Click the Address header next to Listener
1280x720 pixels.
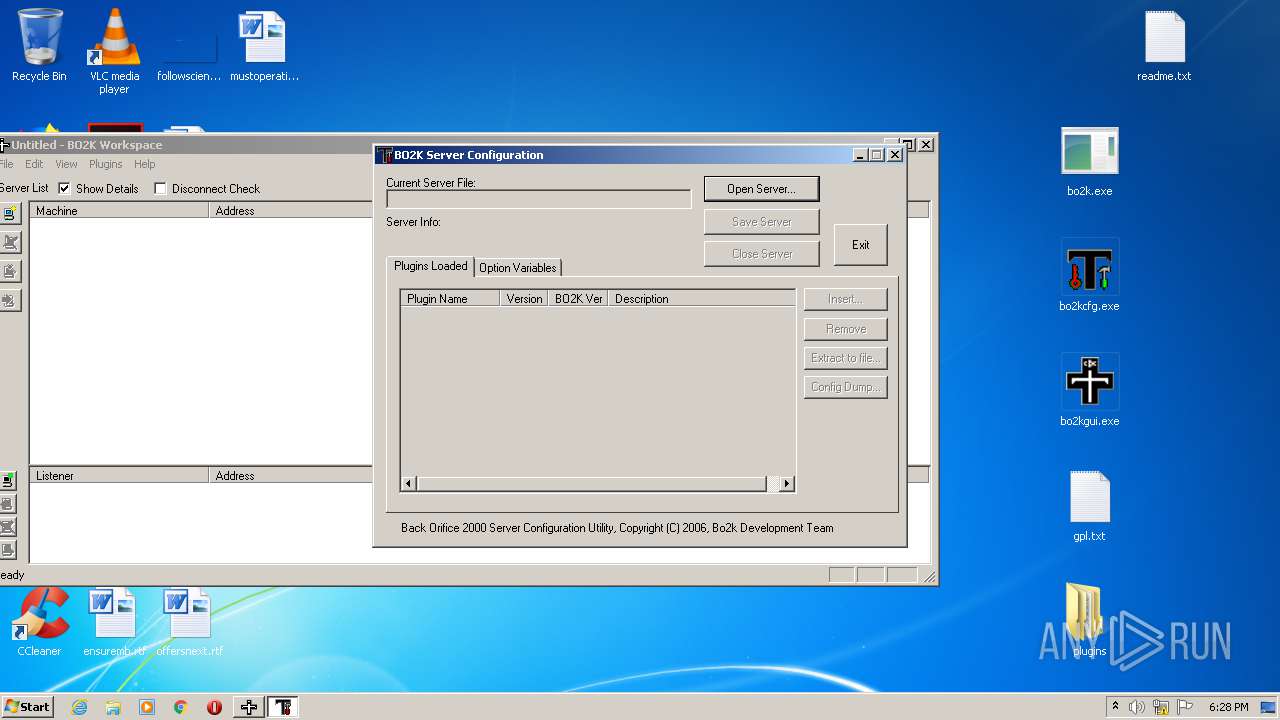click(290, 475)
